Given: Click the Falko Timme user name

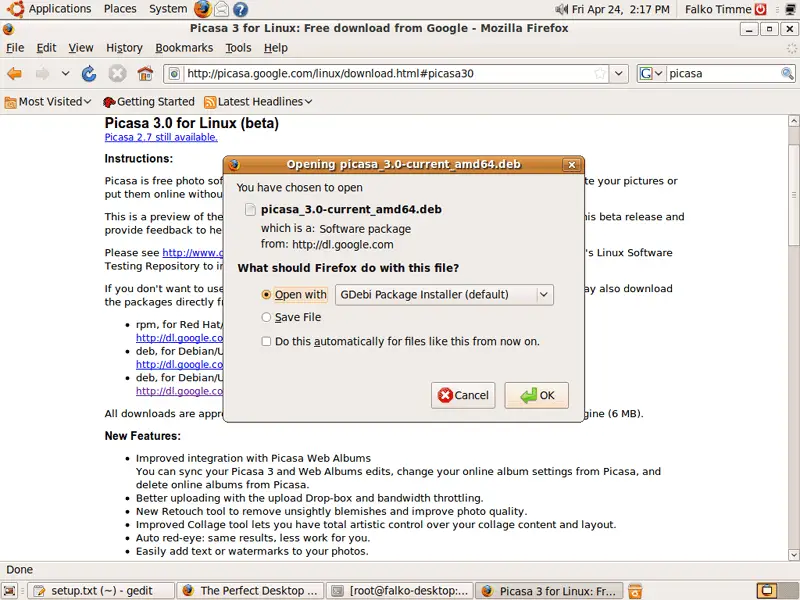Looking at the screenshot, I should 718,9.
